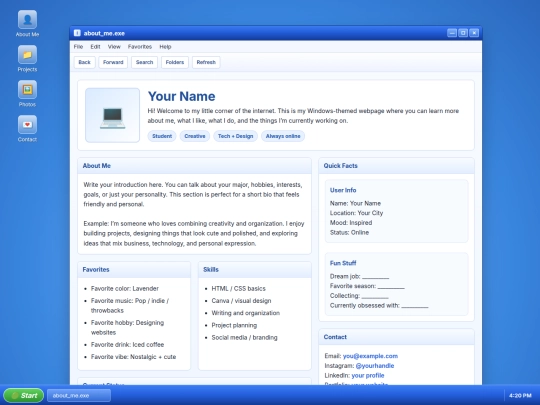The image size is (540, 405).
Task: Click 'Favorite drink: Iced coffee' item
Action: (127, 345)
